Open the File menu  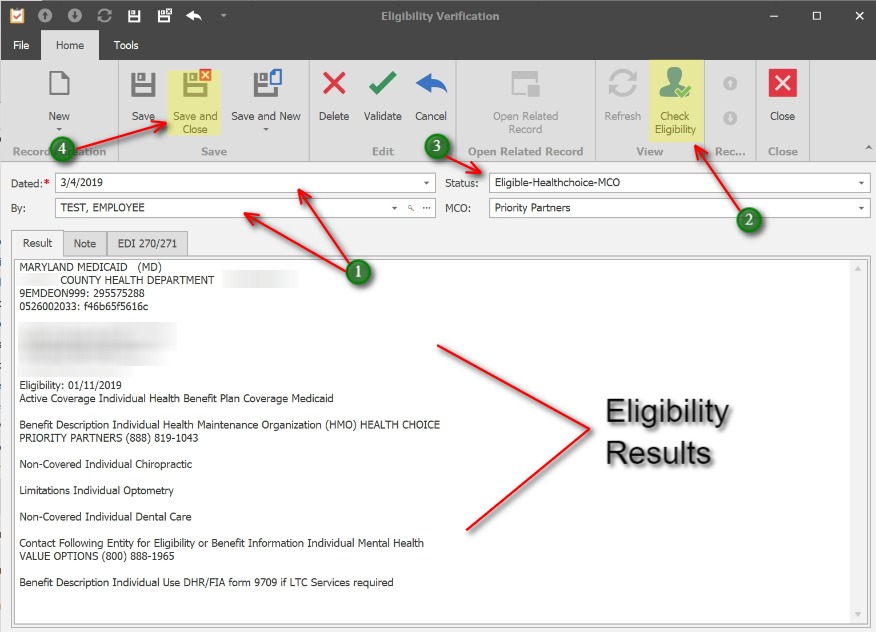20,45
